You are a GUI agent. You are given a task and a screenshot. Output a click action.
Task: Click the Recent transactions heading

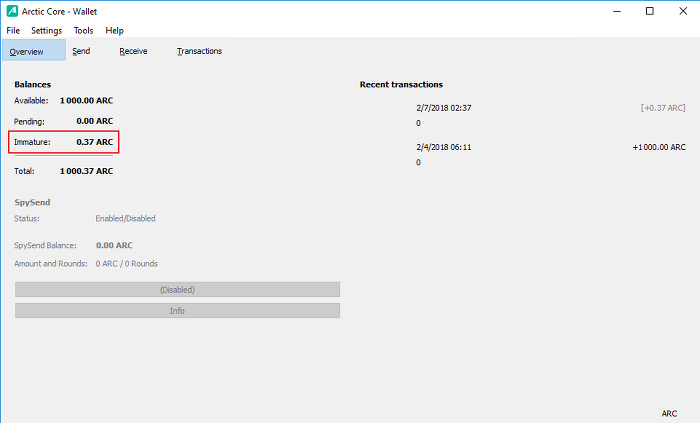click(401, 84)
